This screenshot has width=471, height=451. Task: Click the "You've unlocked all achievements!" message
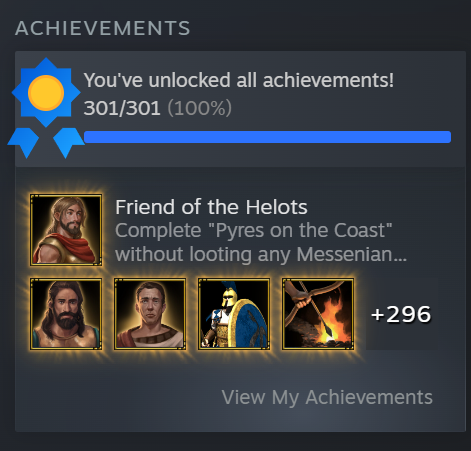pyautogui.click(x=239, y=80)
